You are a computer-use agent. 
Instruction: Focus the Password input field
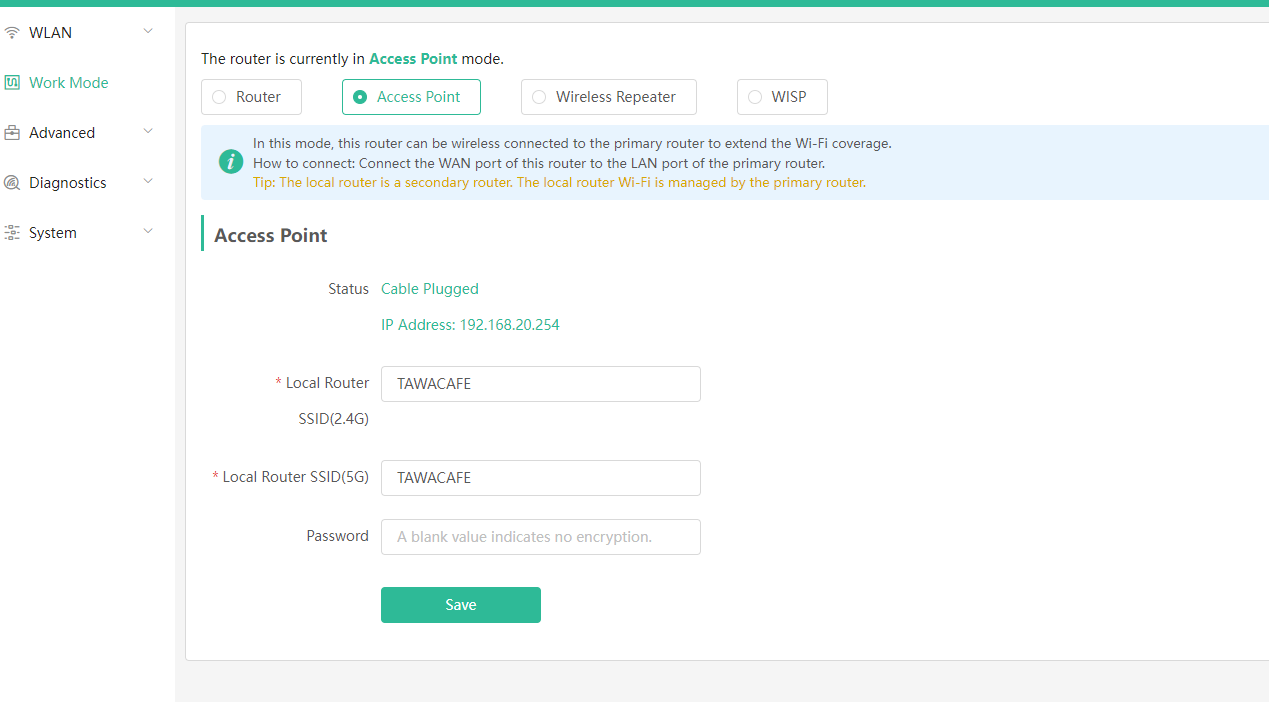(x=541, y=537)
